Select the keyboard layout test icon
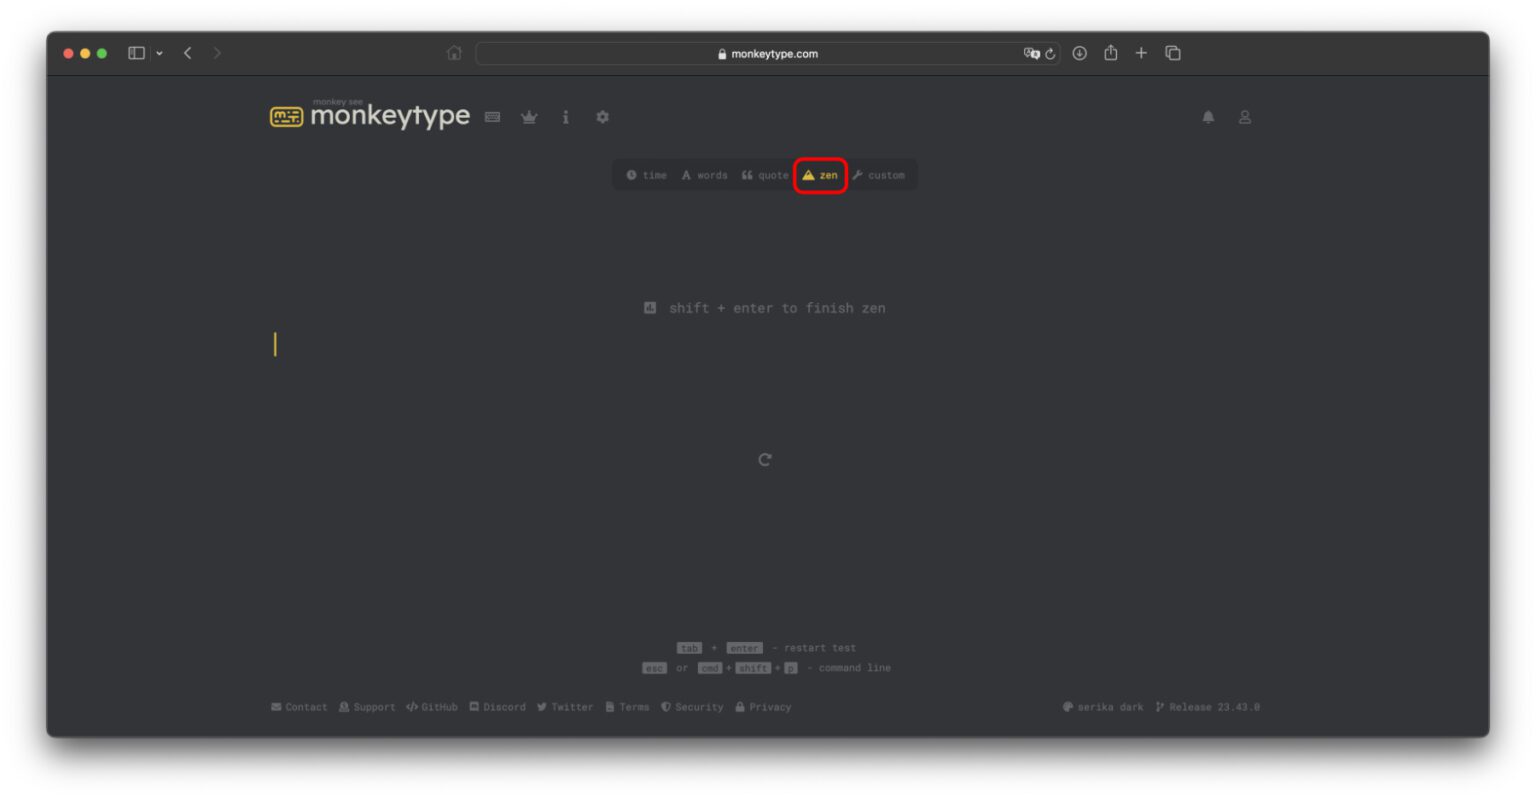This screenshot has width=1536, height=799. pos(492,117)
